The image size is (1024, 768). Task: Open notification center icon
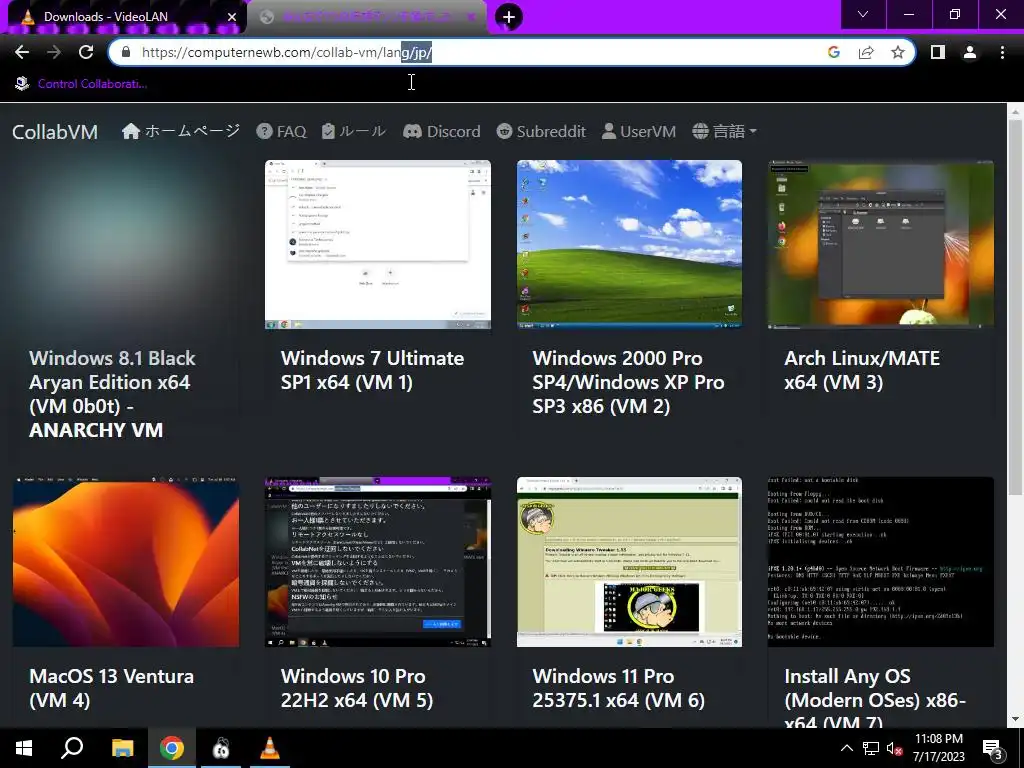[x=993, y=749]
